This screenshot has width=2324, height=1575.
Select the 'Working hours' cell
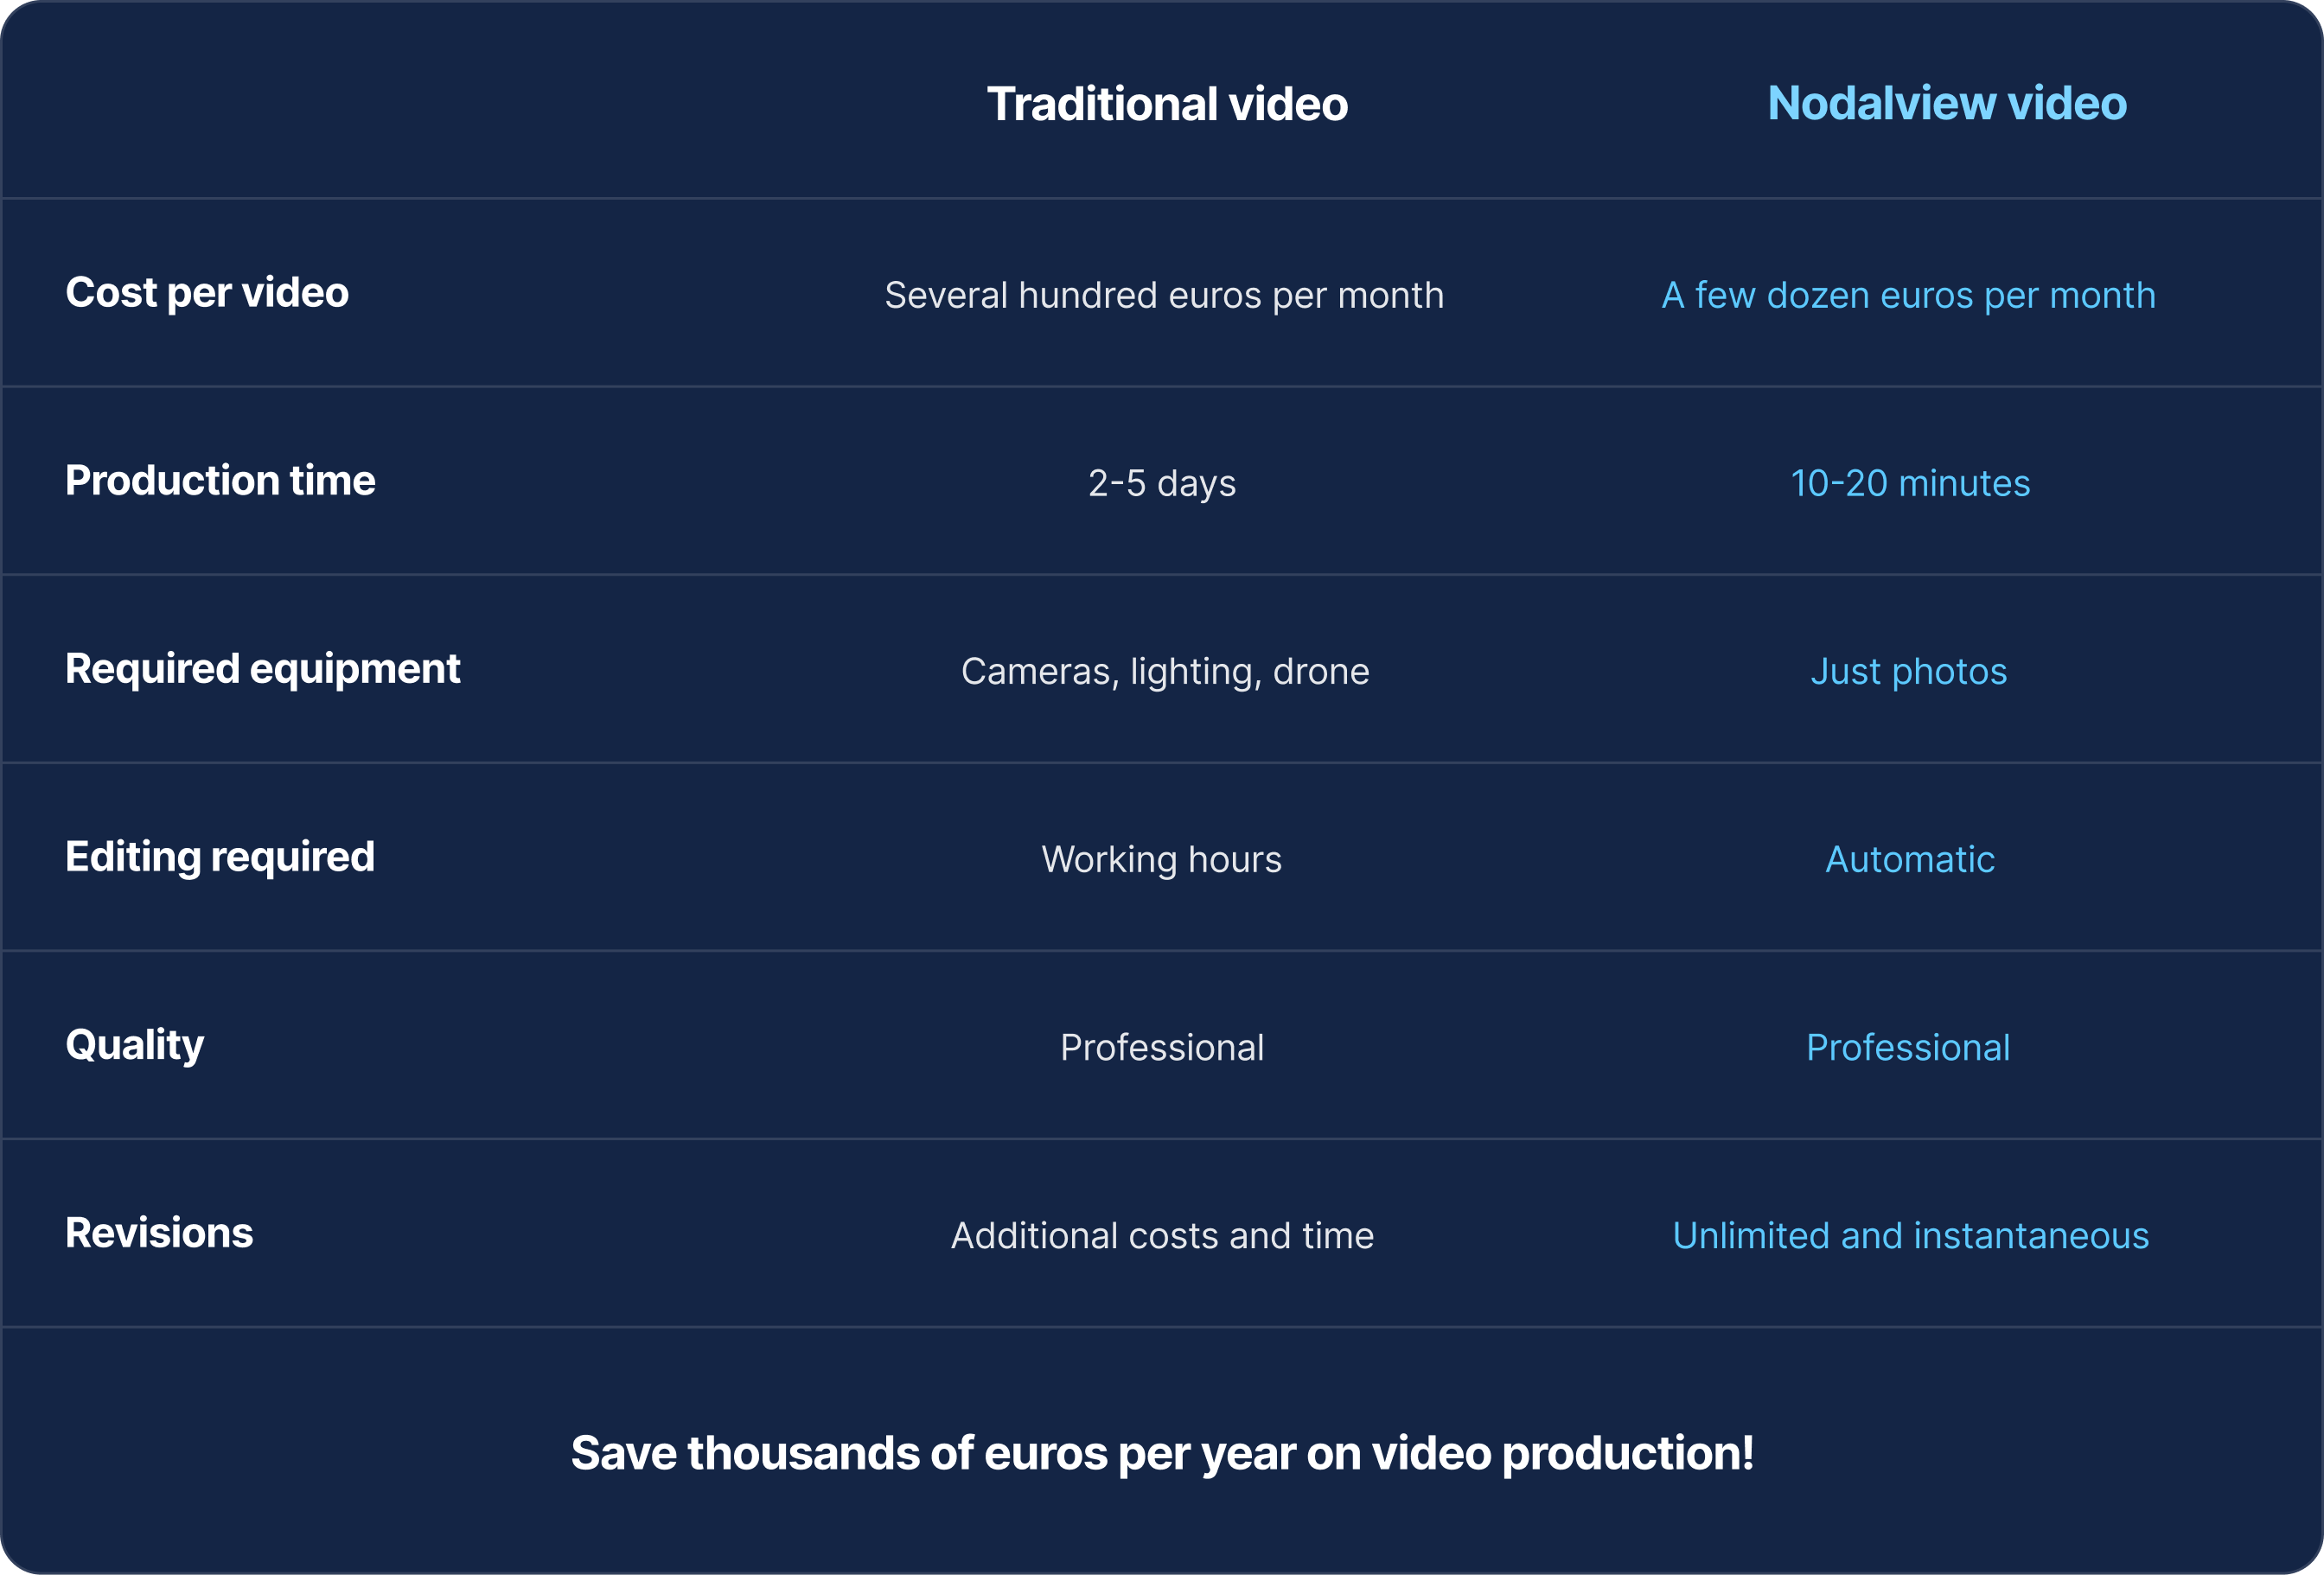[1161, 860]
